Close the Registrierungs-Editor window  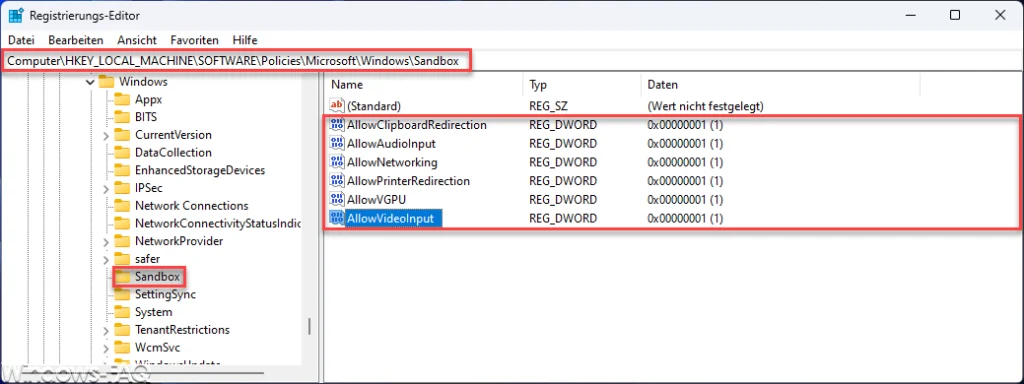click(x=1001, y=15)
